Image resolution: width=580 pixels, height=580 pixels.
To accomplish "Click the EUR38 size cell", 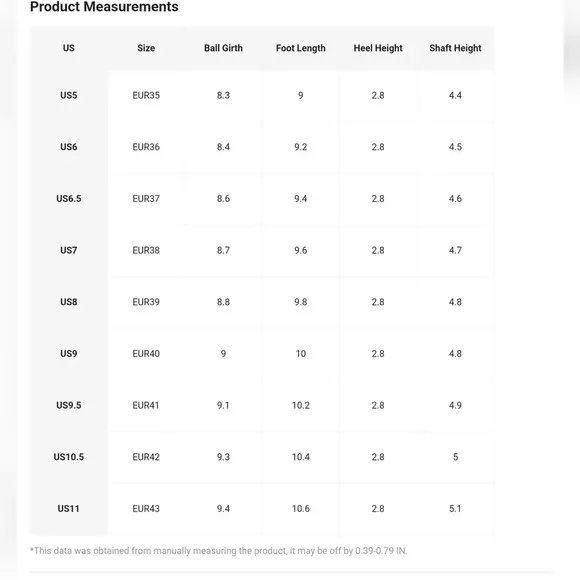I will [146, 250].
